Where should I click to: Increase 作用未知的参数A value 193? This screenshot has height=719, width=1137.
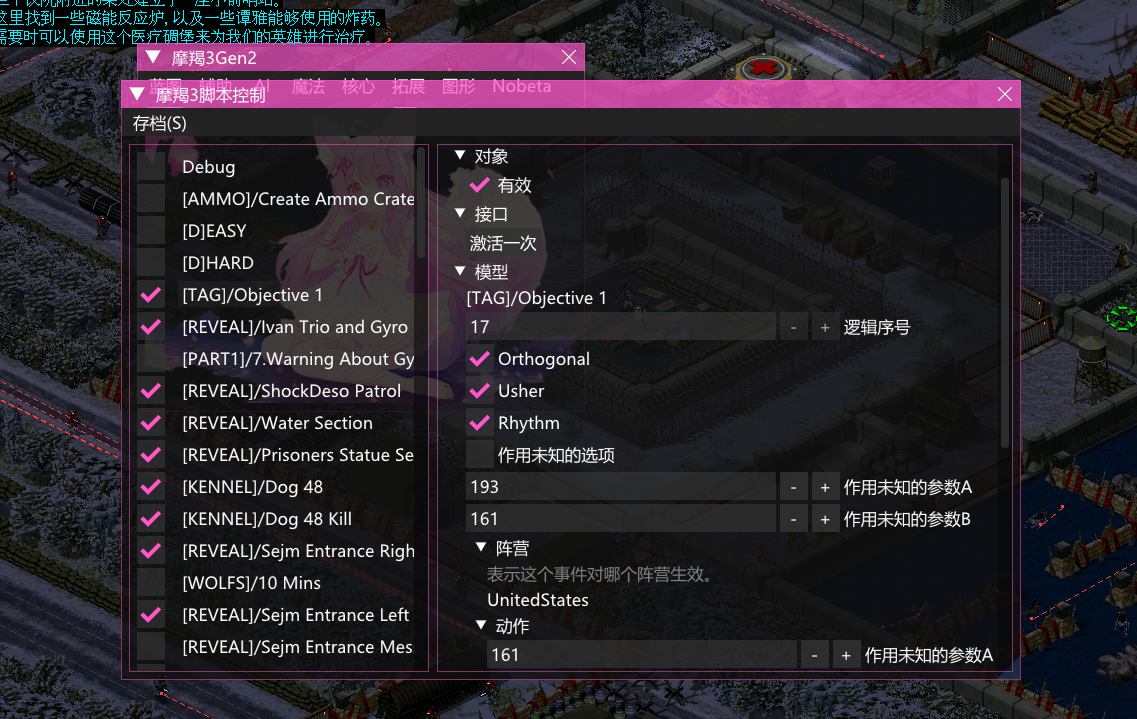coord(824,487)
